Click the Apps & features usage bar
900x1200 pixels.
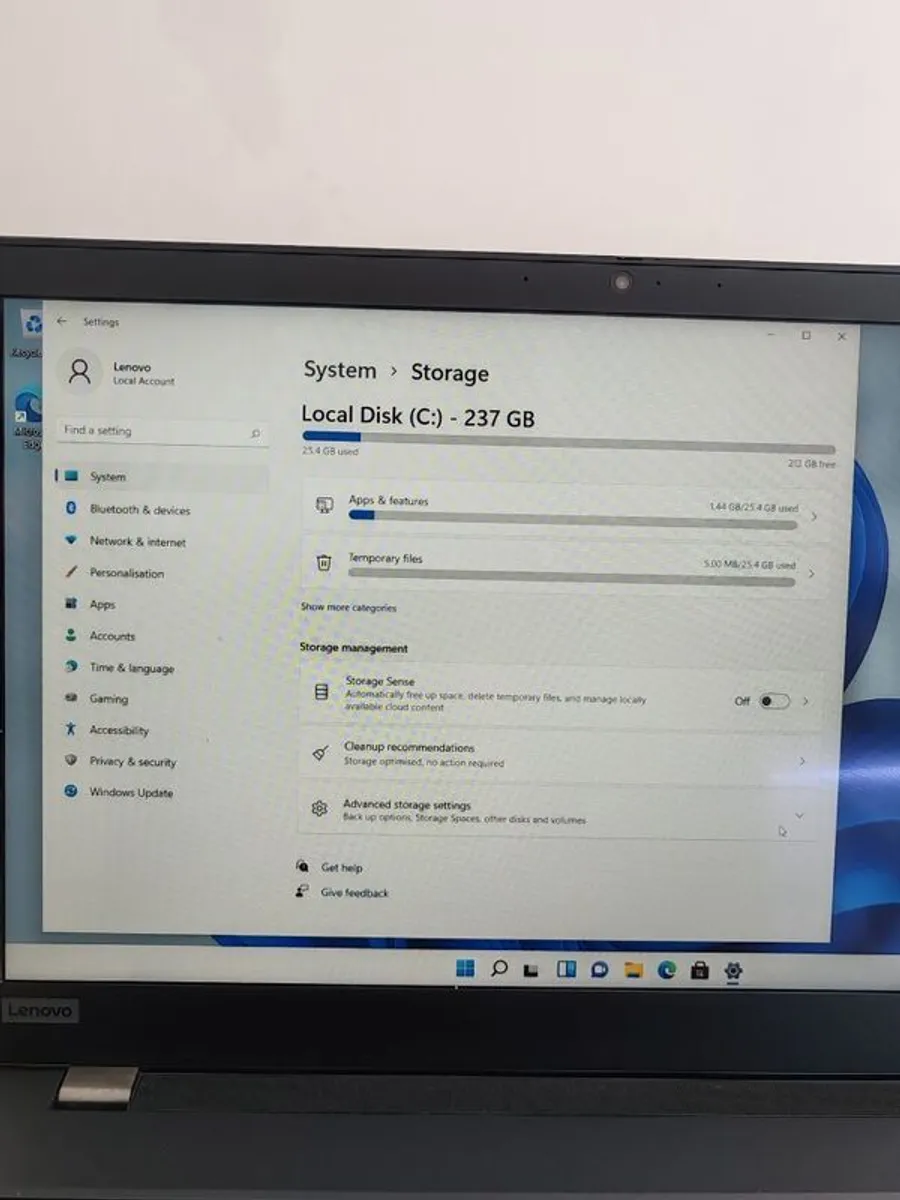coord(573,519)
